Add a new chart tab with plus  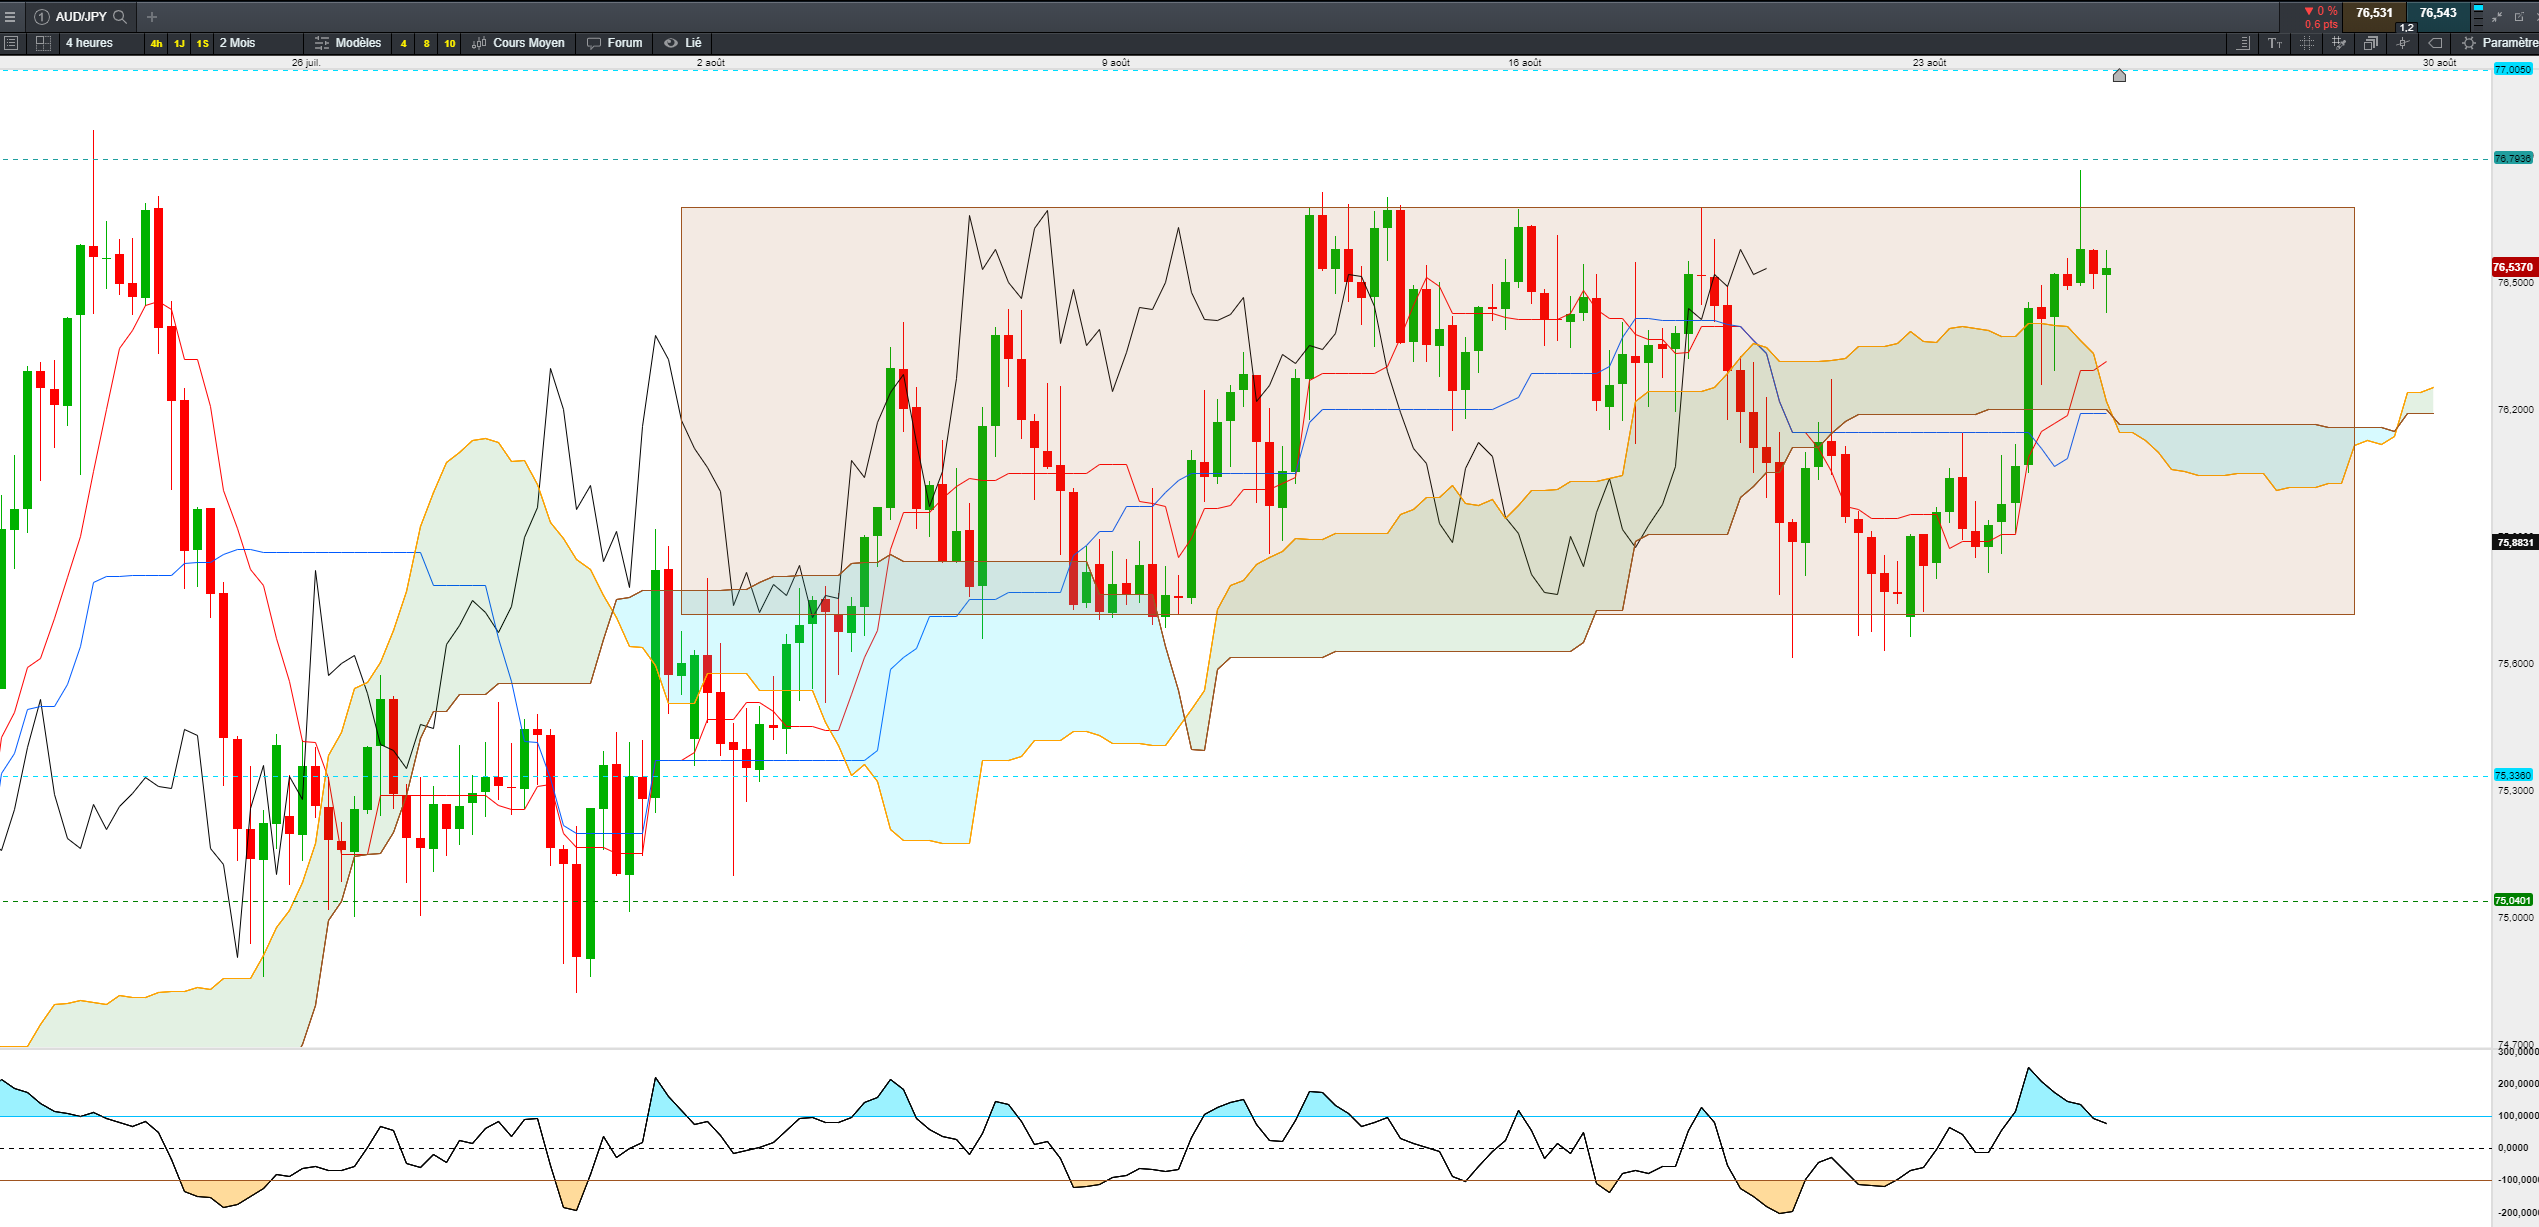[152, 16]
